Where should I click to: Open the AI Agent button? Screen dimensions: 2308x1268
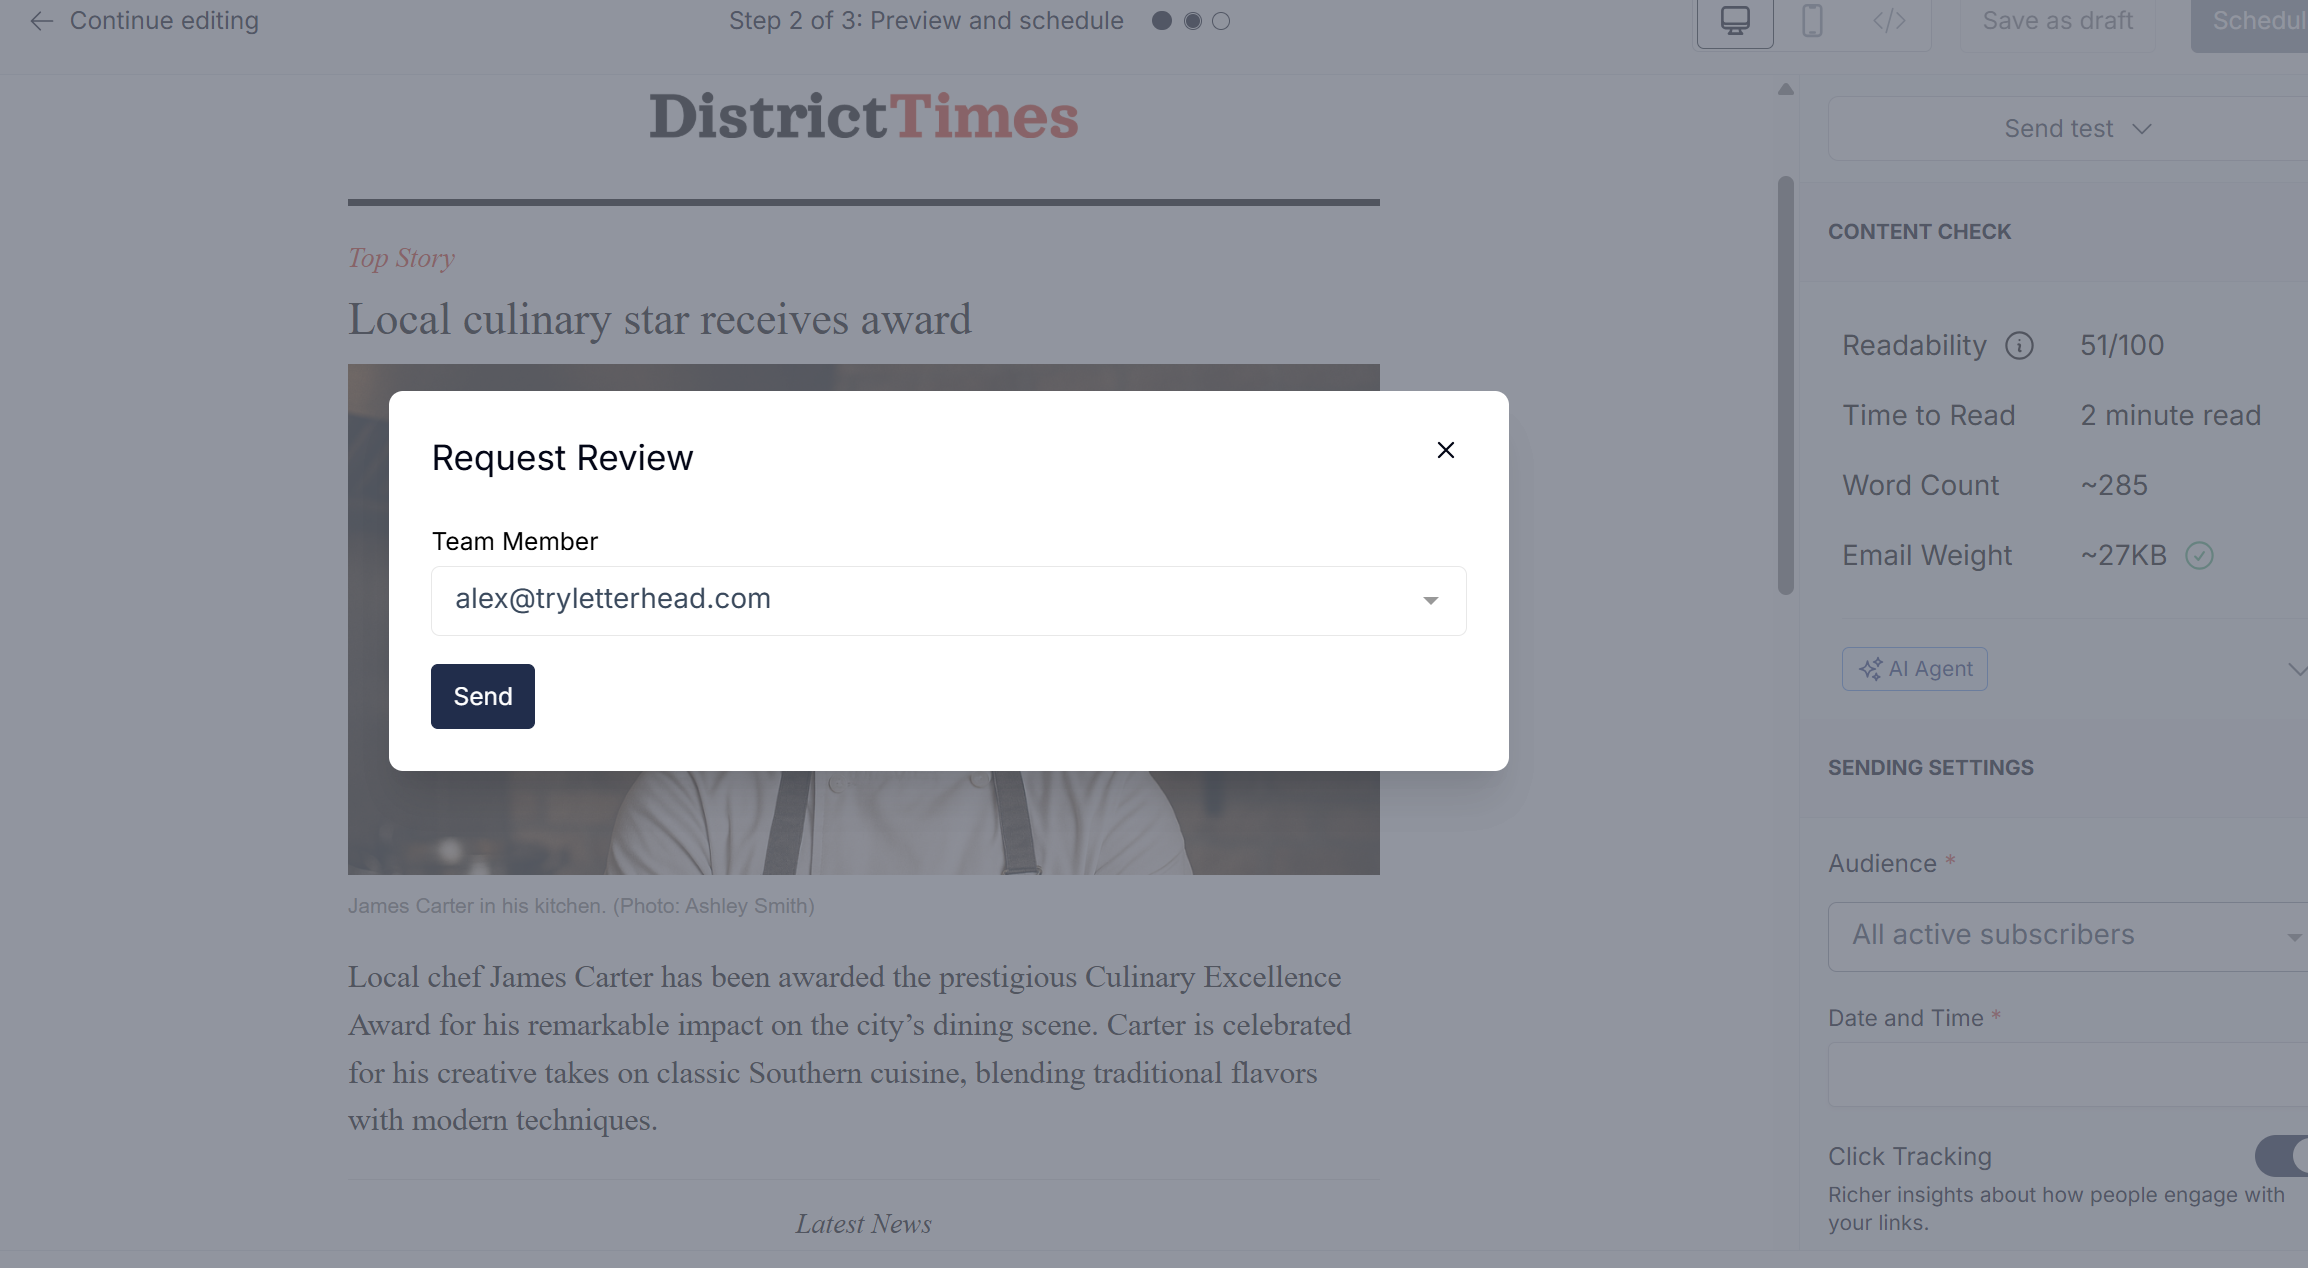(x=1914, y=669)
